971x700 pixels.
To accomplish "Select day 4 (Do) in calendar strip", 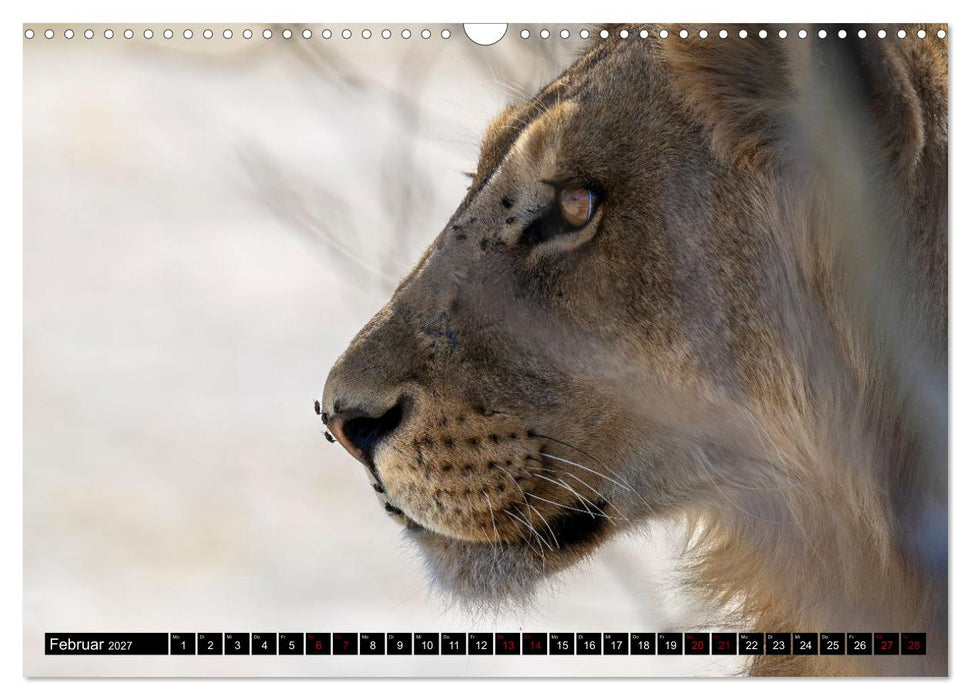I will pyautogui.click(x=264, y=644).
